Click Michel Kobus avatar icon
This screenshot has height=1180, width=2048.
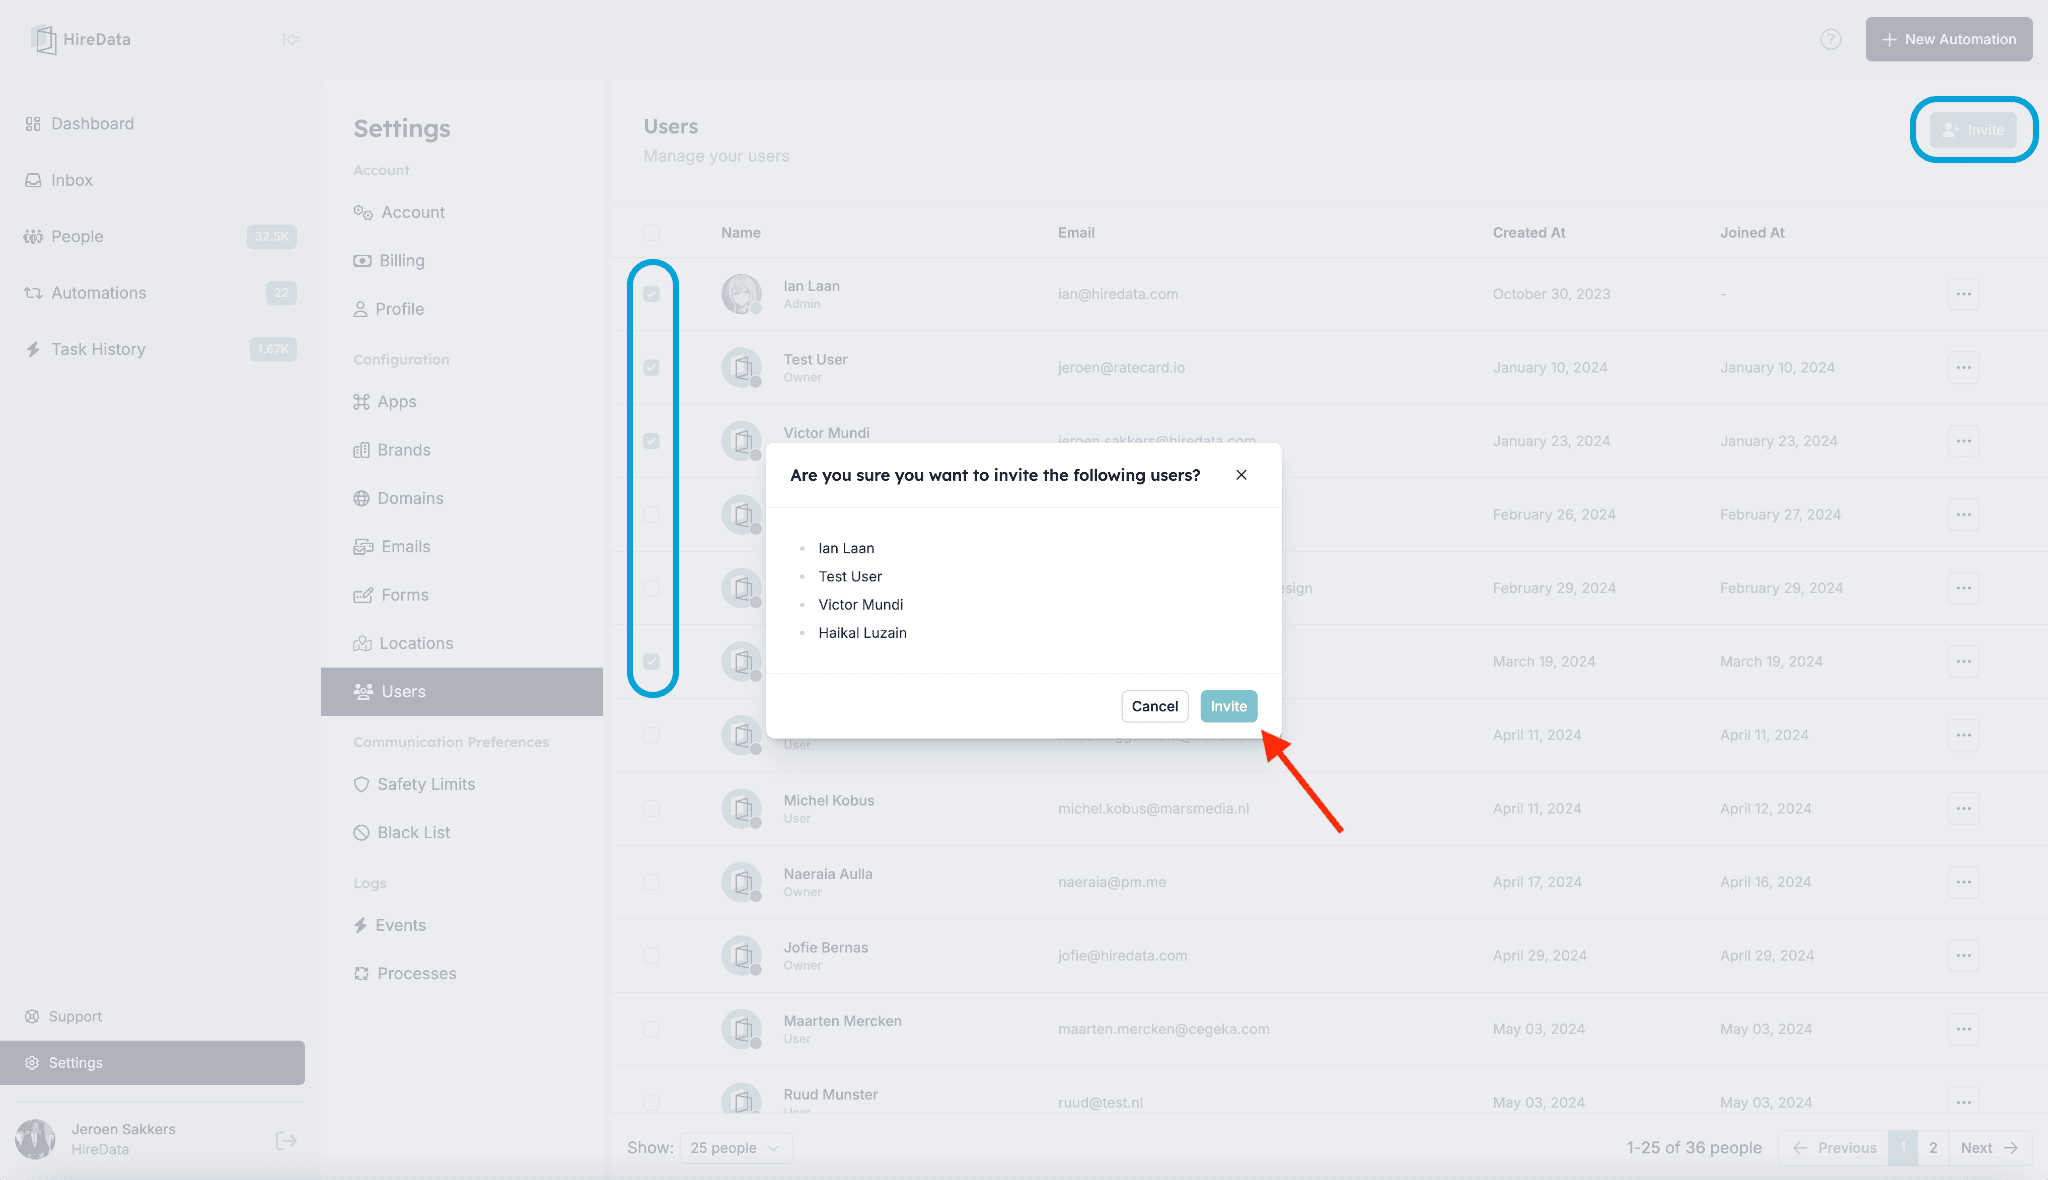pos(742,809)
